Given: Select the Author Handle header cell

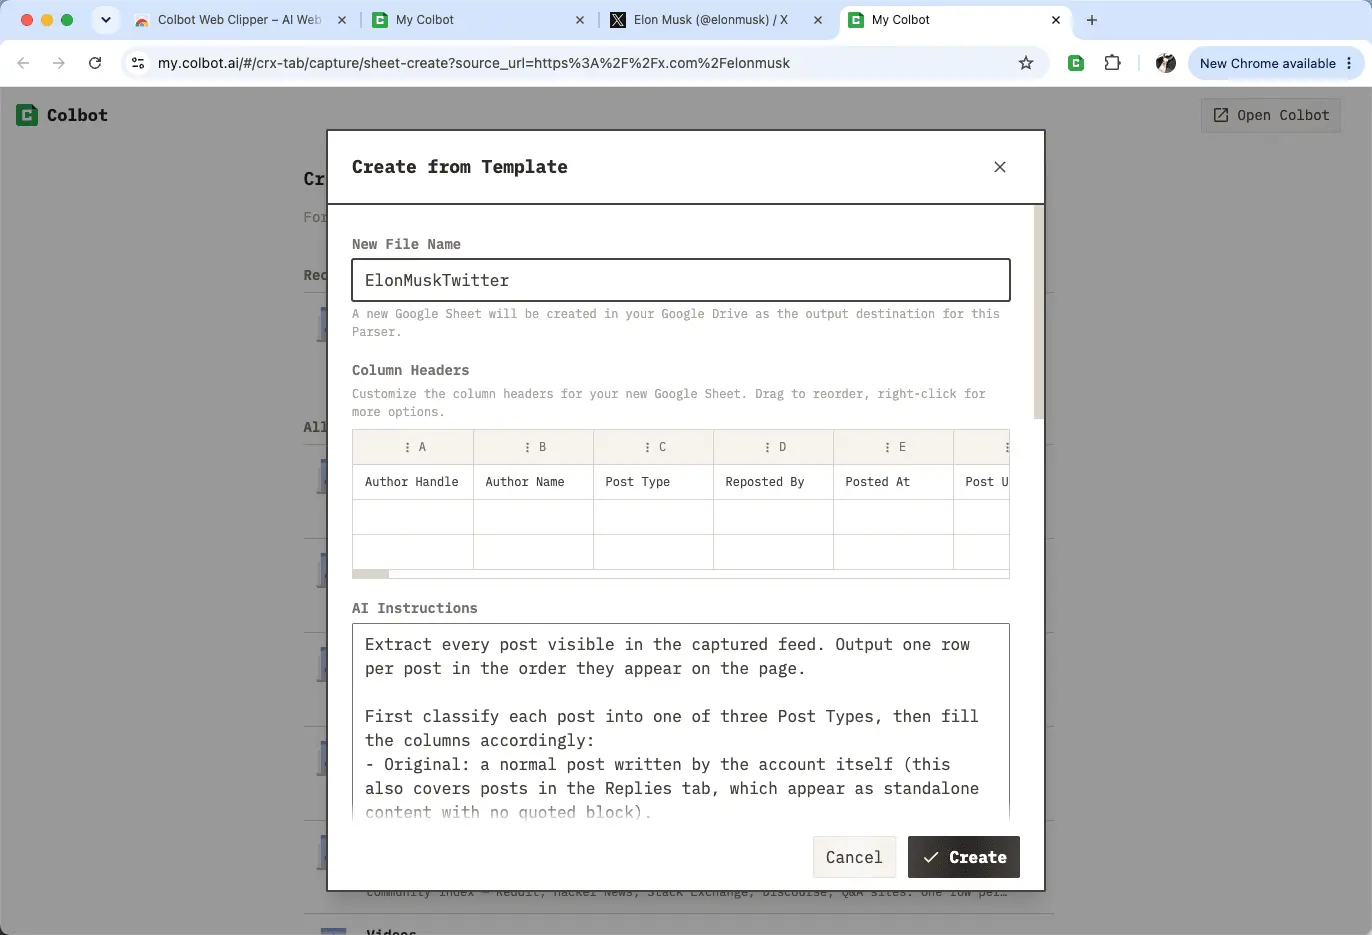Looking at the screenshot, I should point(413,482).
